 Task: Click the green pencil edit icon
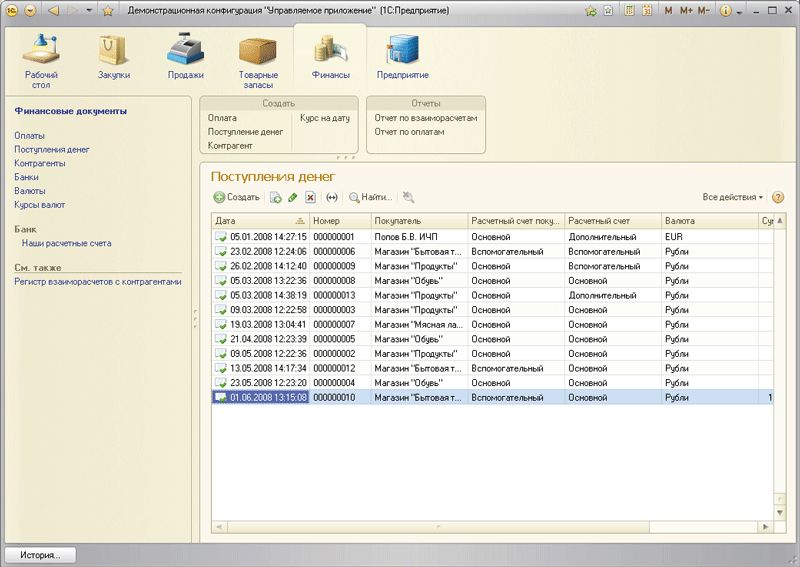point(293,198)
